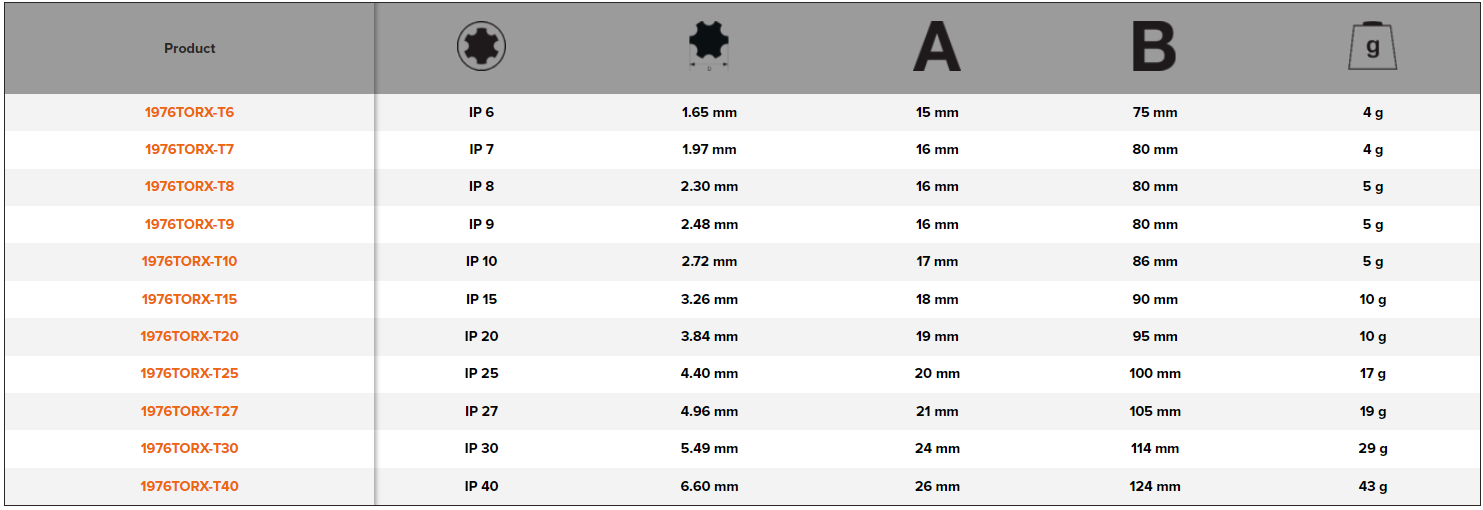Open the 1976TORX-T30 product link
This screenshot has width=1483, height=510.
(190, 448)
